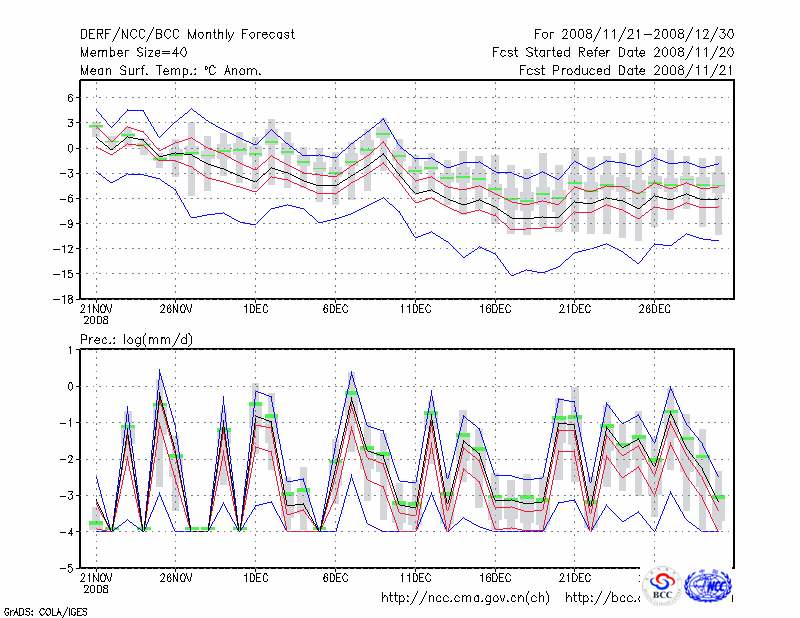Viewport: 800px width, 618px height.
Task: Click 21NOV 2008 on the temperature chart axis
Action: click(96, 314)
